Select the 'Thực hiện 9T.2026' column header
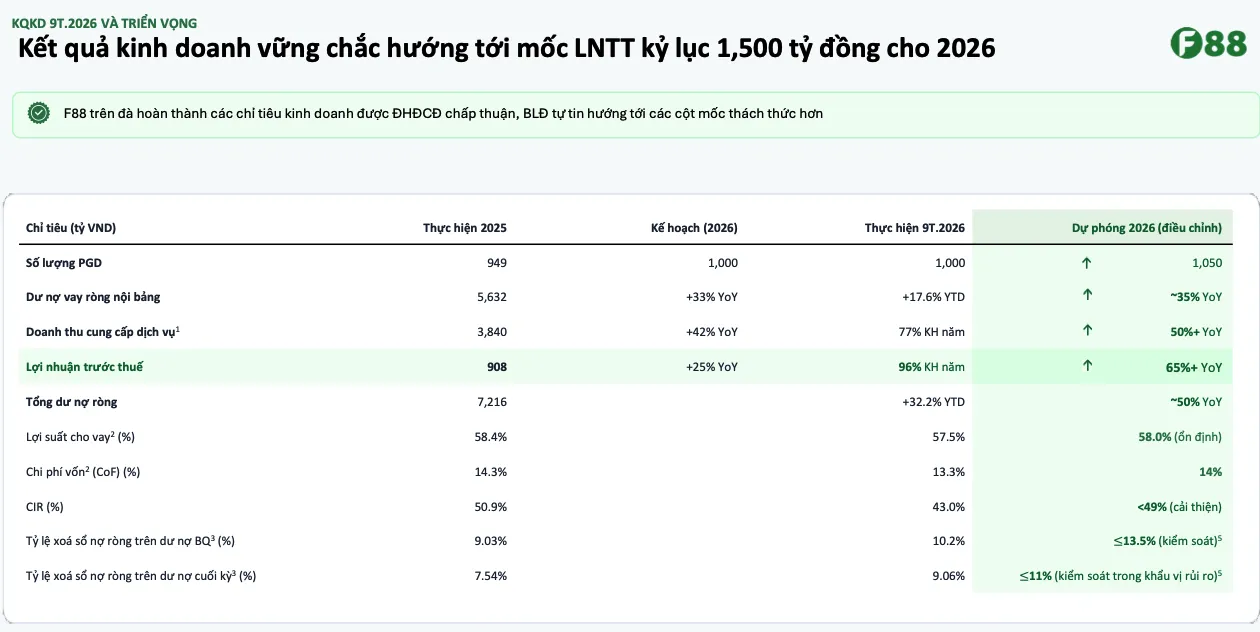The image size is (1260, 632). pyautogui.click(x=915, y=228)
